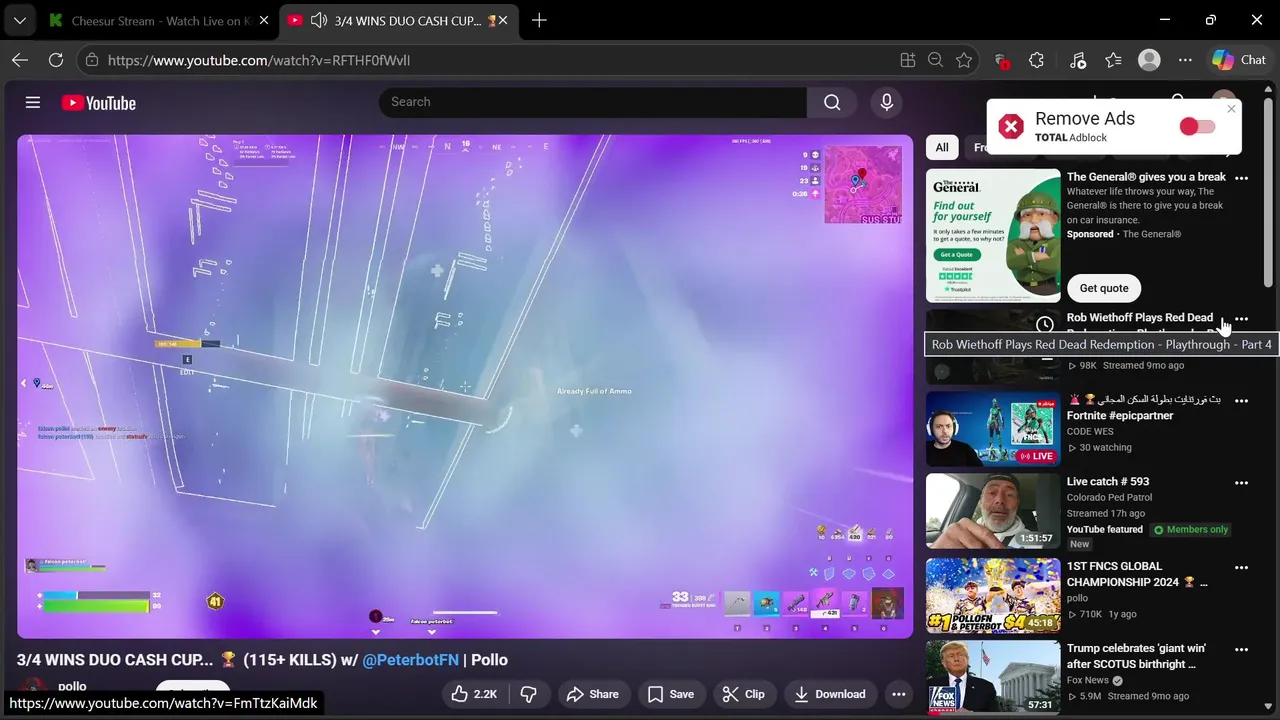Reload the page
This screenshot has height=720, width=1280.
pyautogui.click(x=56, y=60)
